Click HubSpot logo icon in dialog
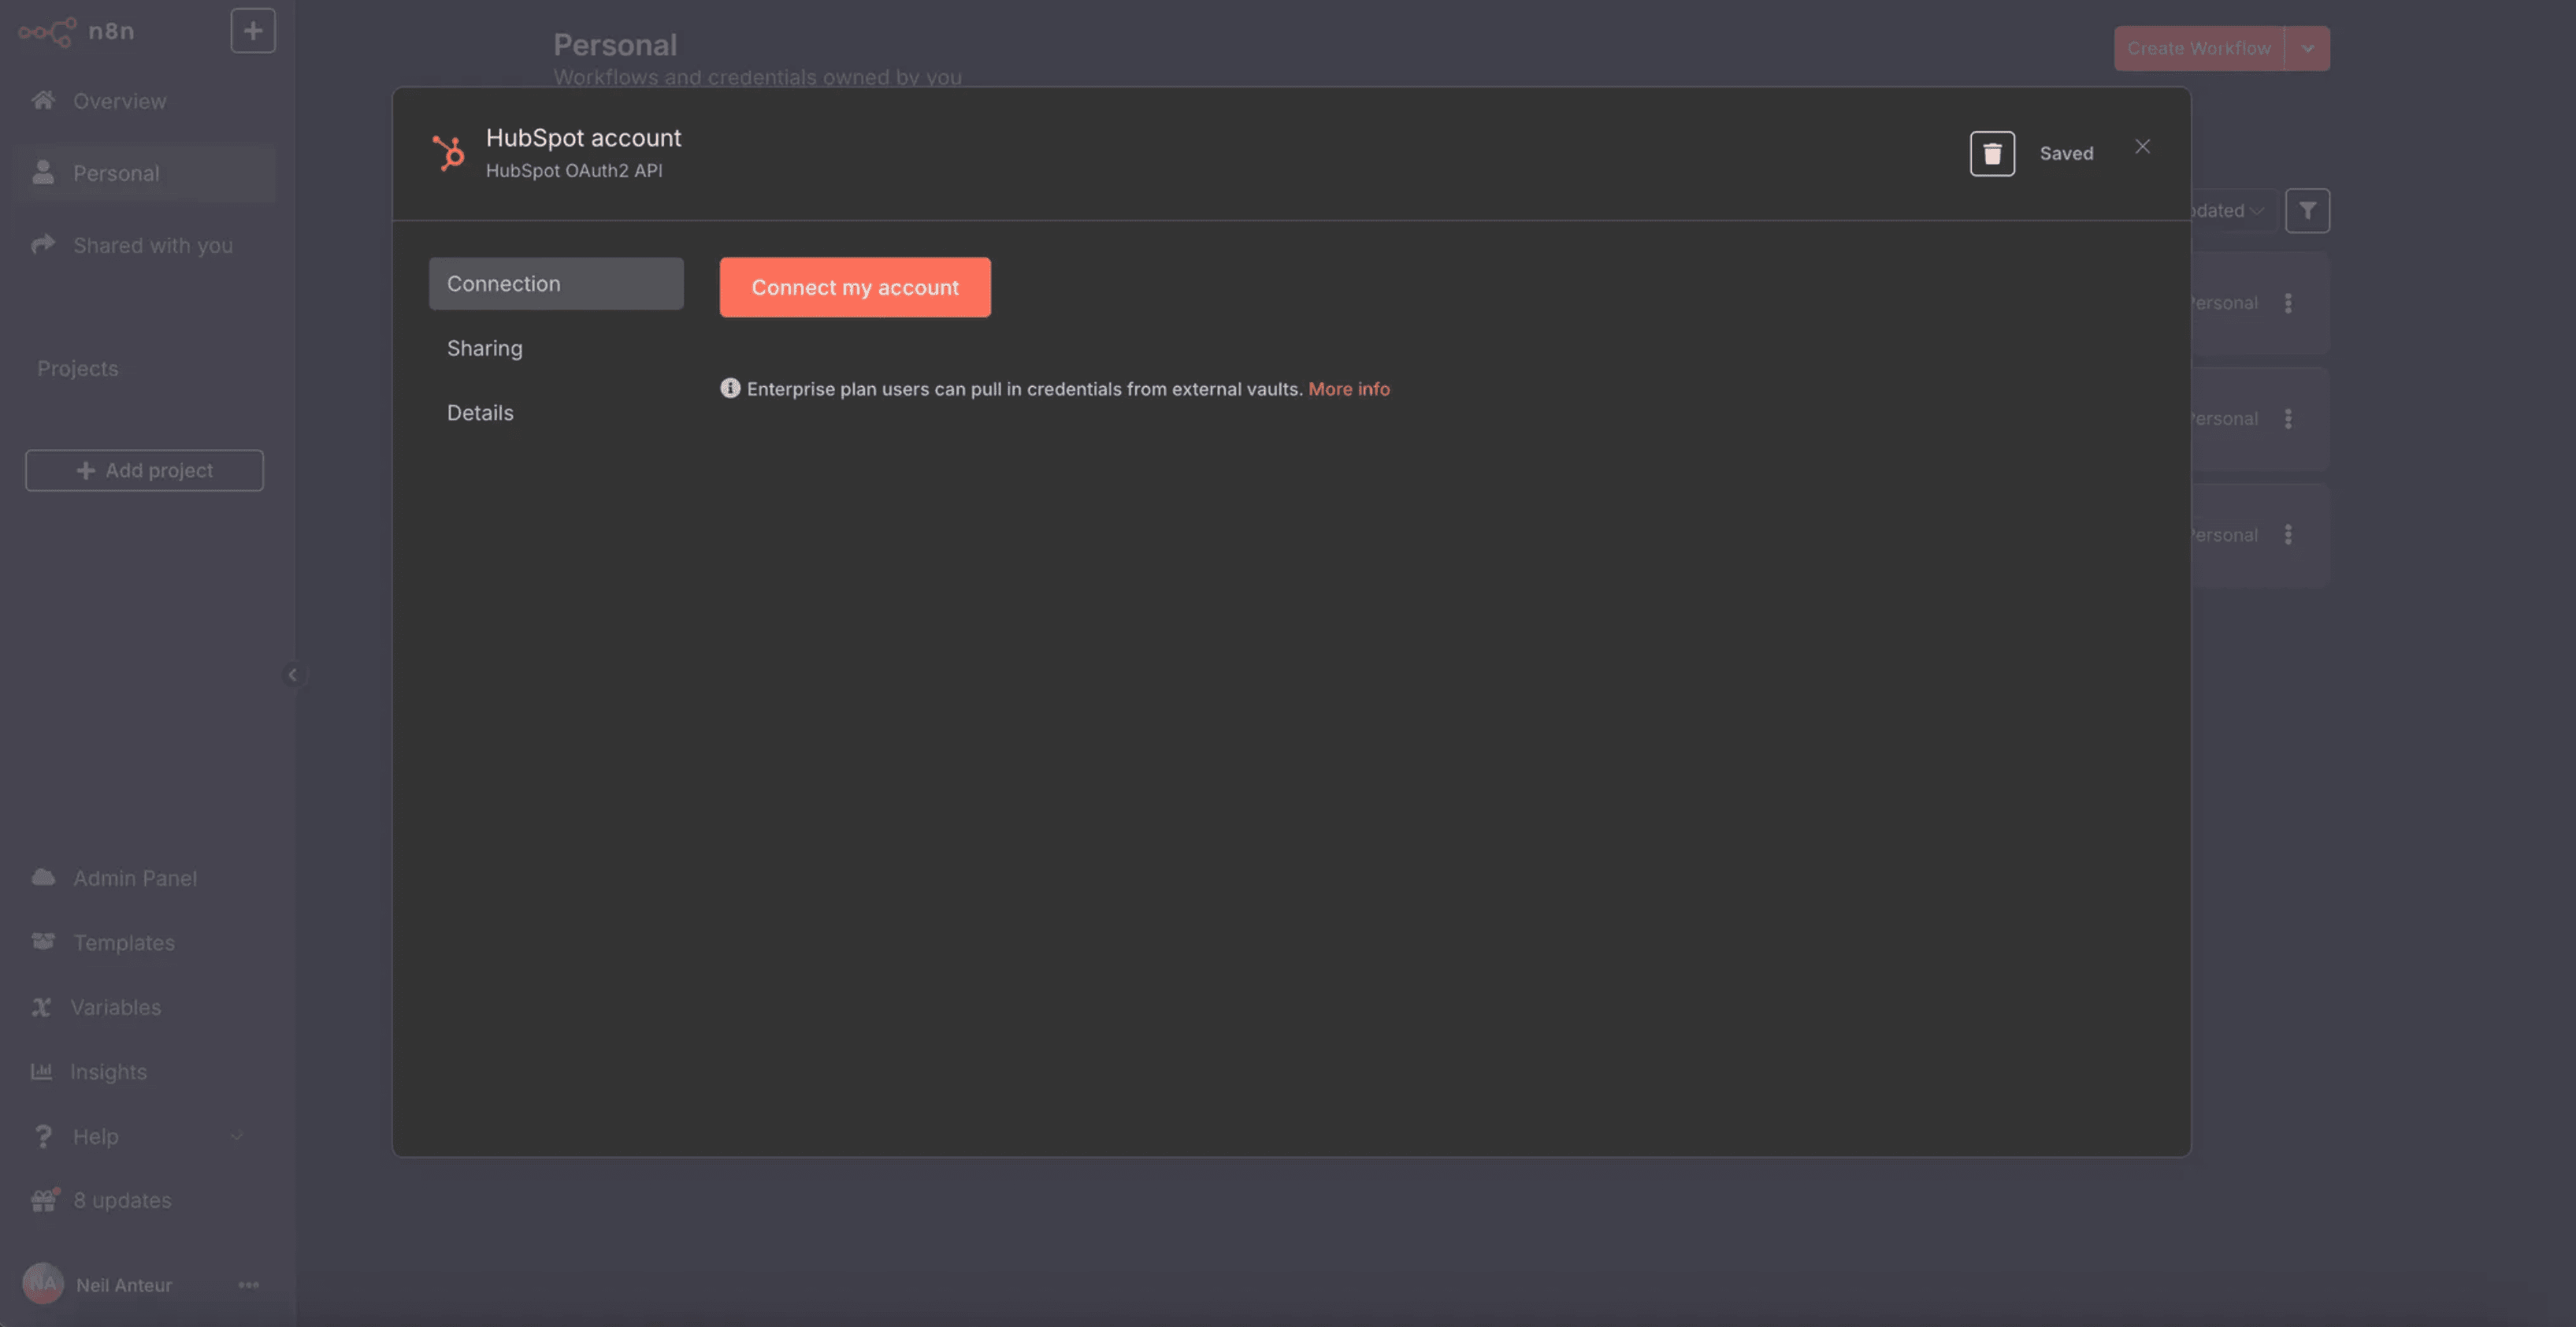 (448, 153)
